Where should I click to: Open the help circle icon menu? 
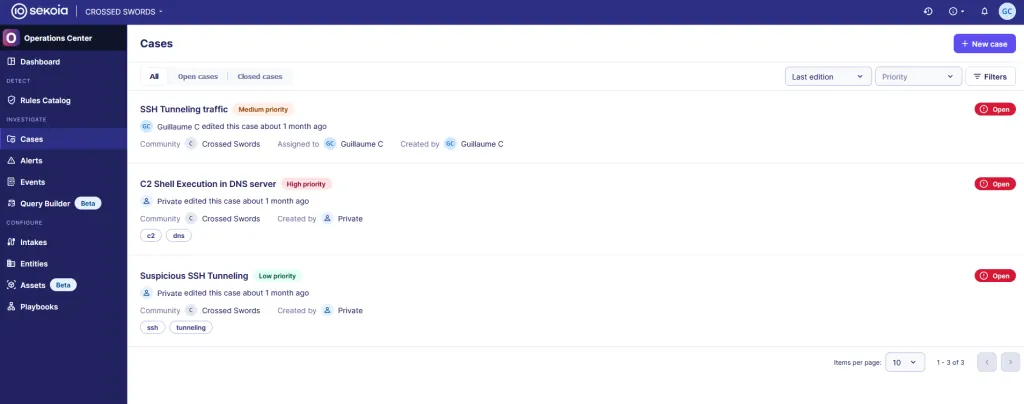956,11
